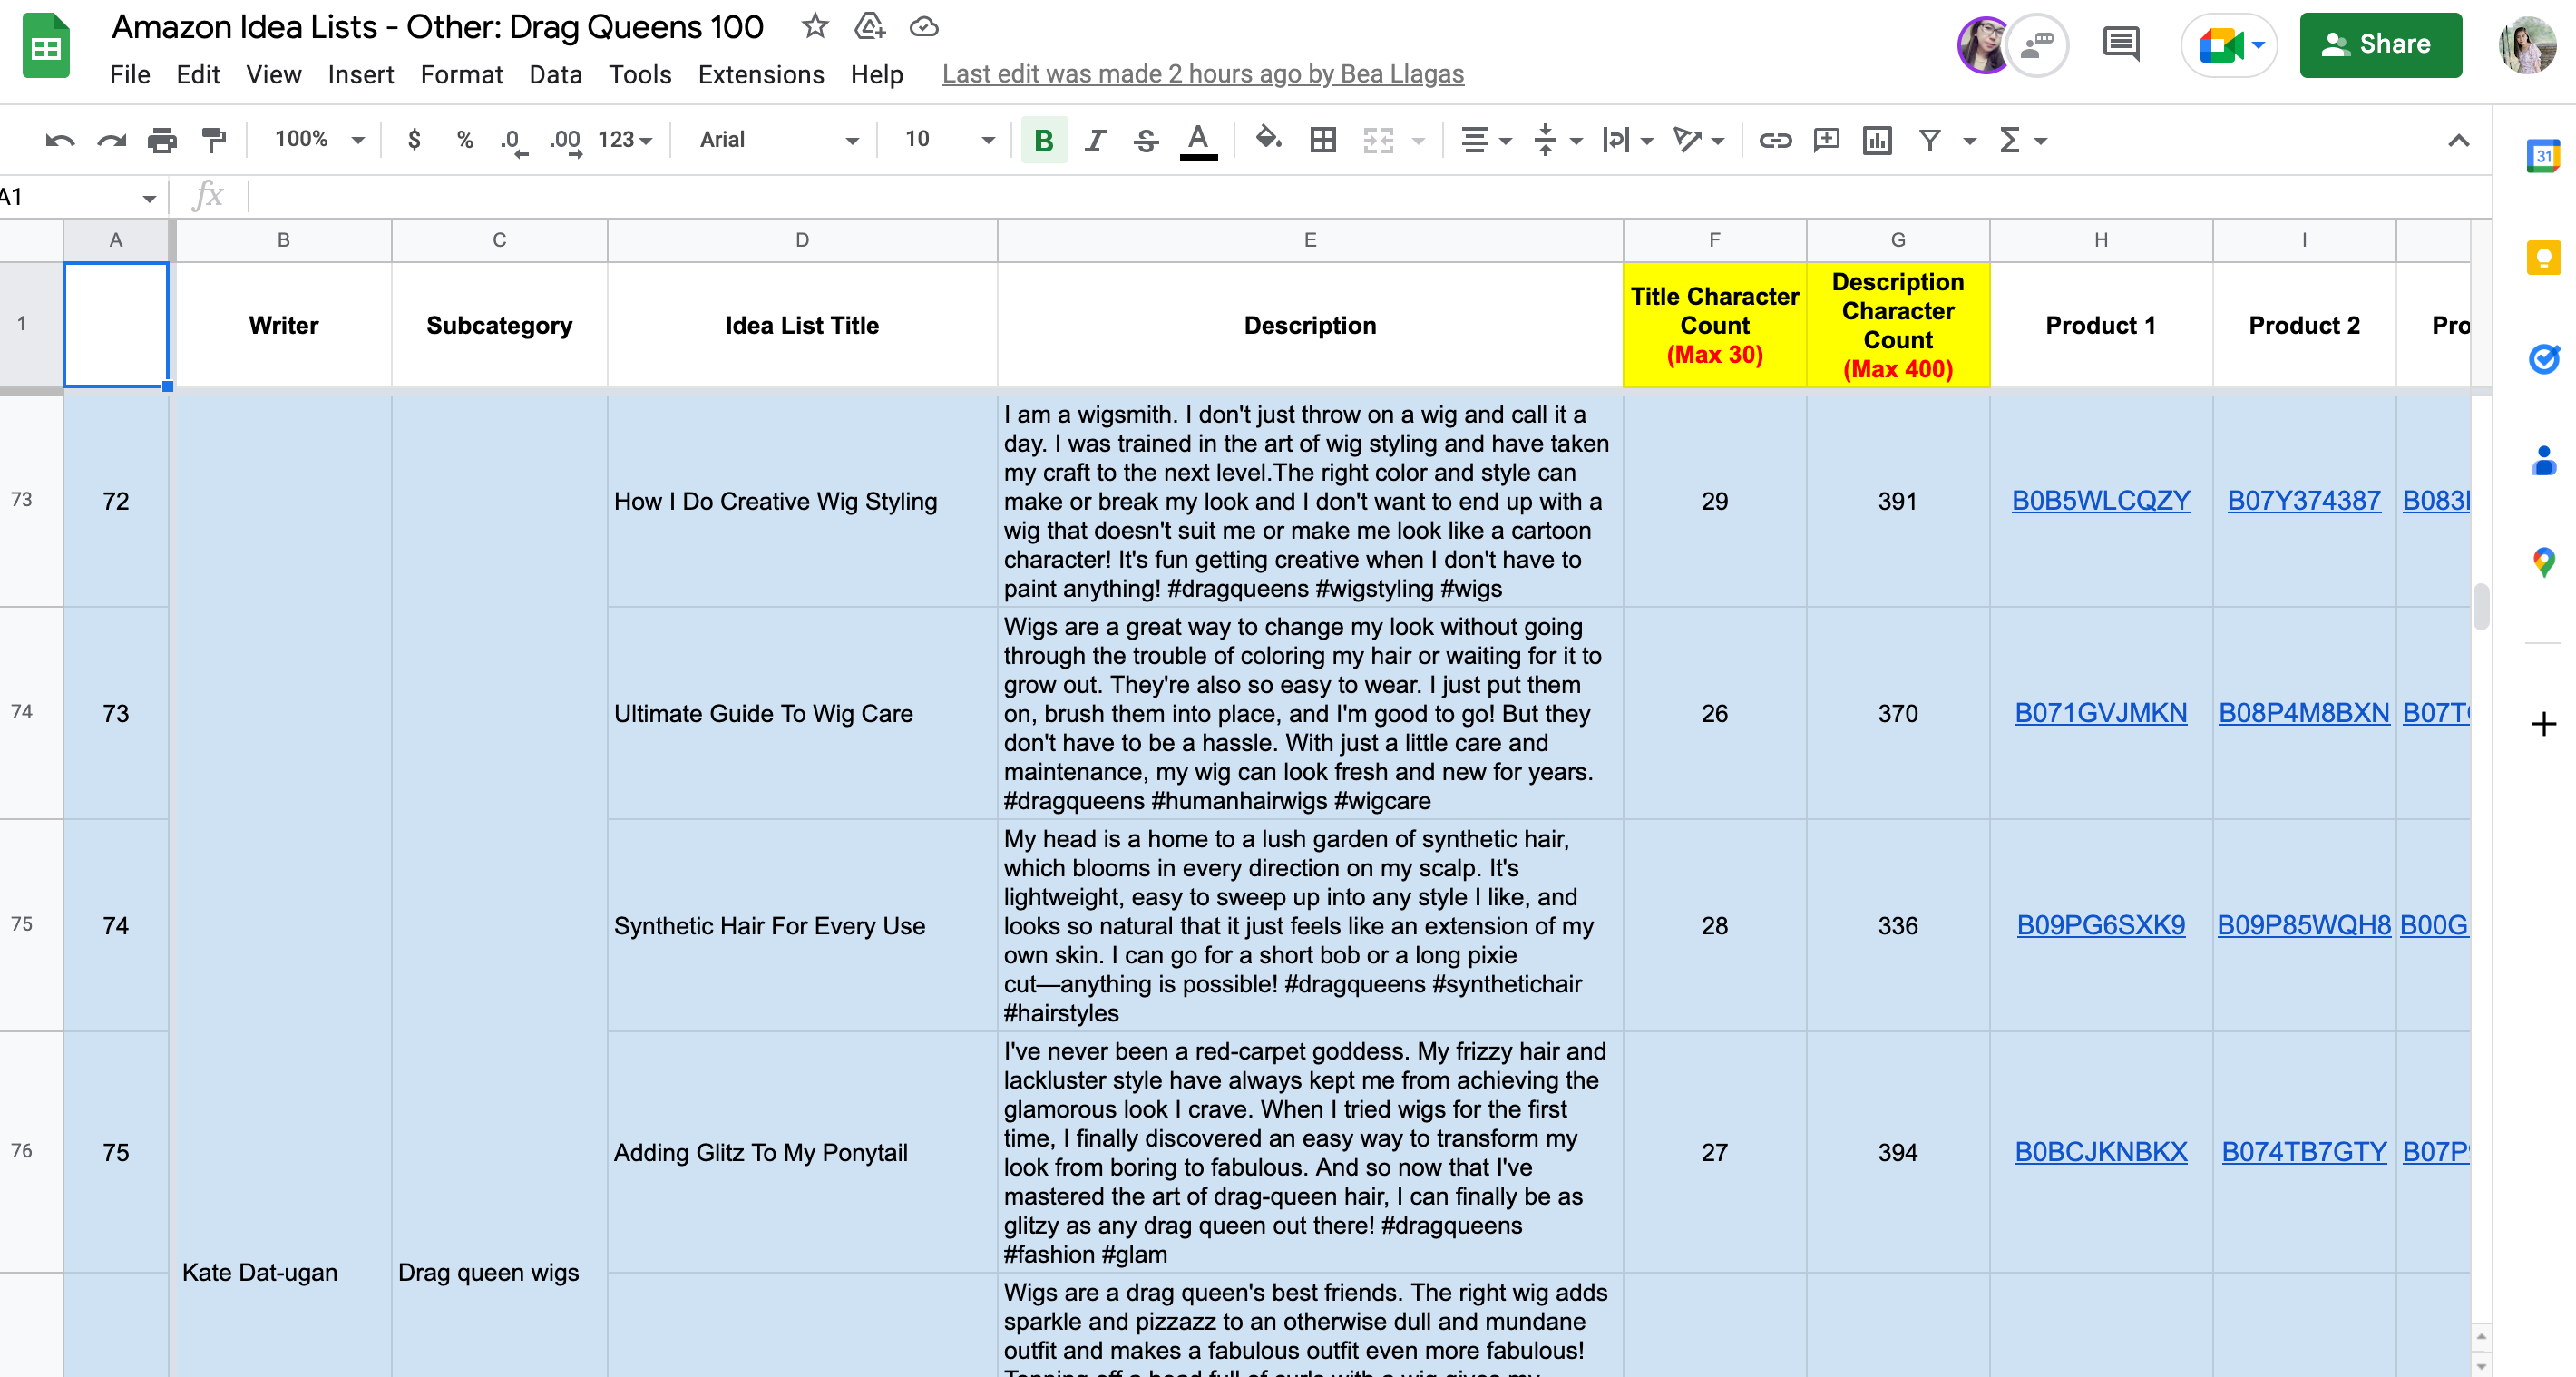
Task: Open the Edit menu
Action: point(198,75)
